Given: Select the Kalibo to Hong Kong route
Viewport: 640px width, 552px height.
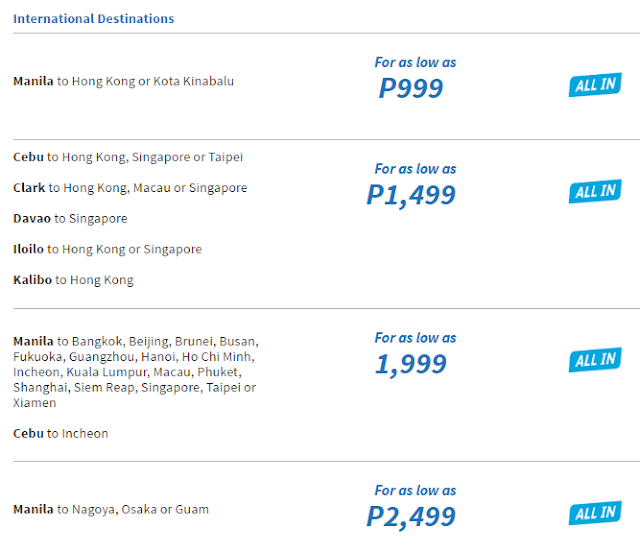Looking at the screenshot, I should pos(73,280).
